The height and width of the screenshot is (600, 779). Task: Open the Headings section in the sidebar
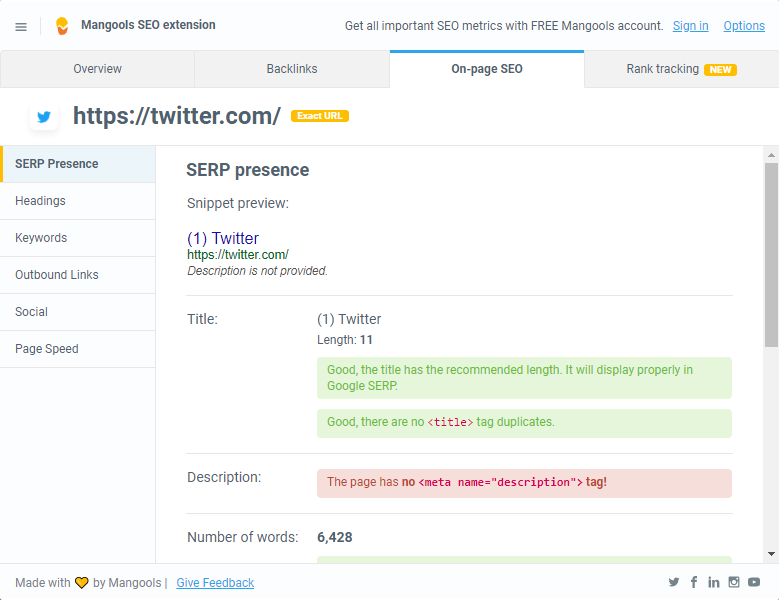[x=78, y=201]
